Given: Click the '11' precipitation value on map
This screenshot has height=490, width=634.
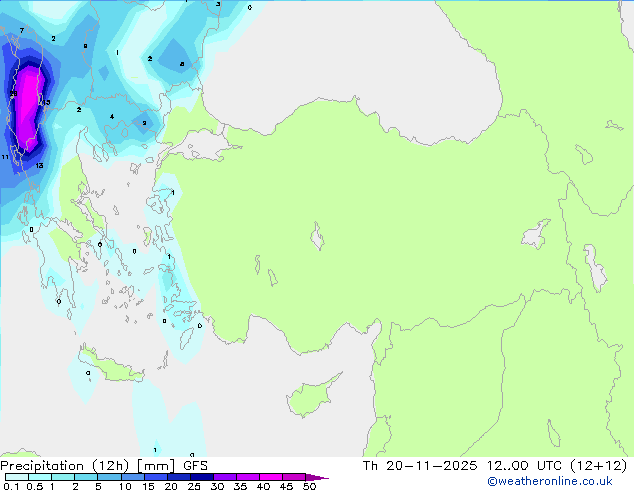Looking at the screenshot, I should click(x=5, y=157).
